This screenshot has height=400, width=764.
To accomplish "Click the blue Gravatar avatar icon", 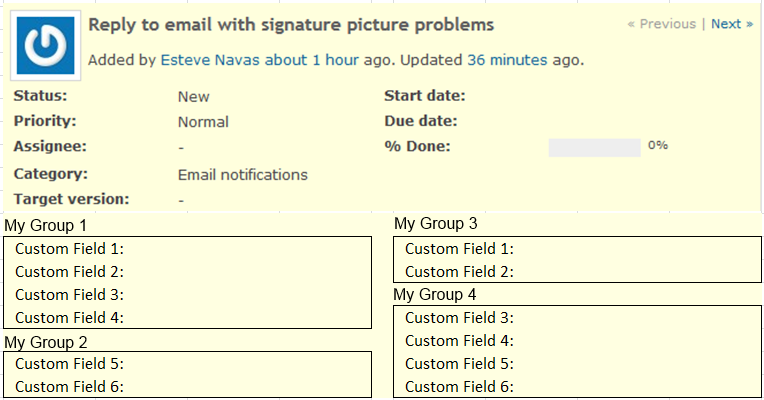I will pos(46,45).
